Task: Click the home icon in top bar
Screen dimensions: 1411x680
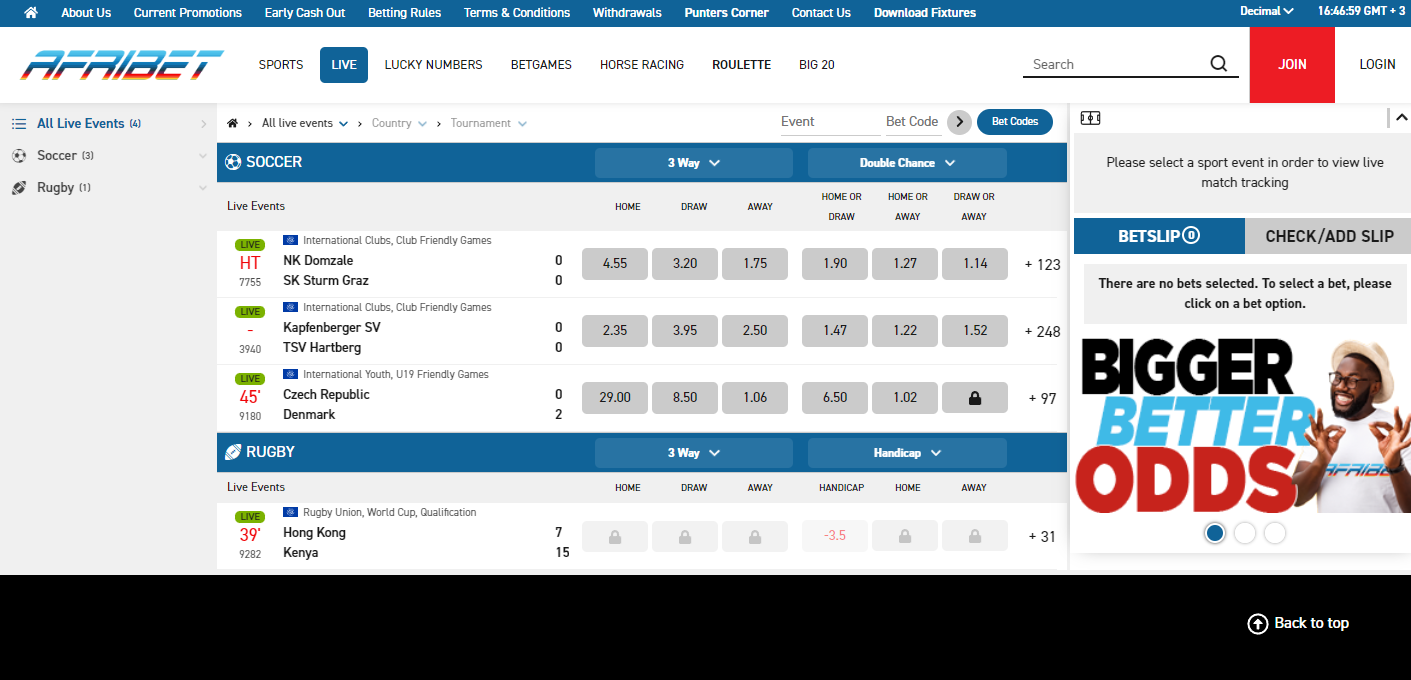Action: pyautogui.click(x=31, y=13)
